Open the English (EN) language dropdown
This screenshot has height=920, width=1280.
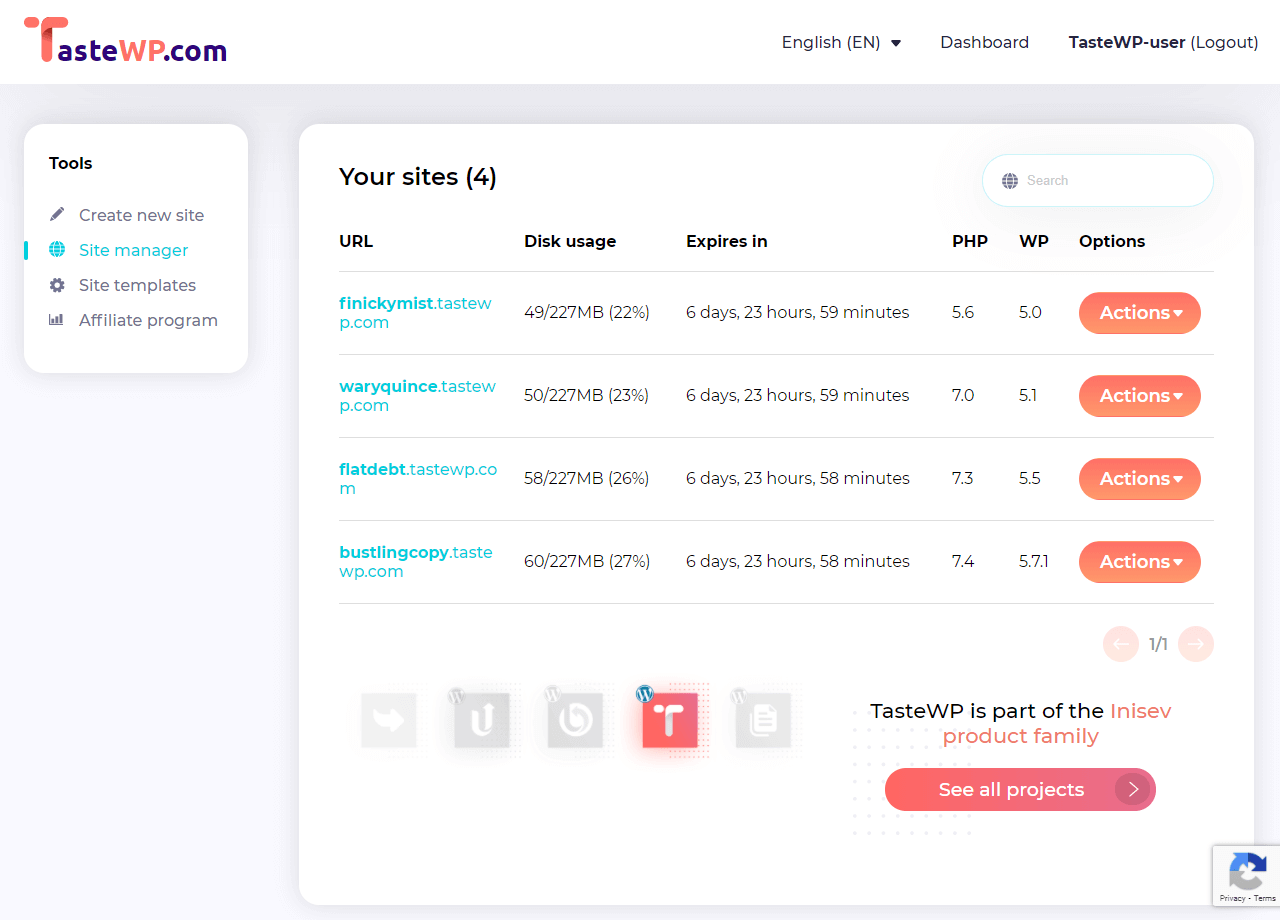click(x=841, y=42)
